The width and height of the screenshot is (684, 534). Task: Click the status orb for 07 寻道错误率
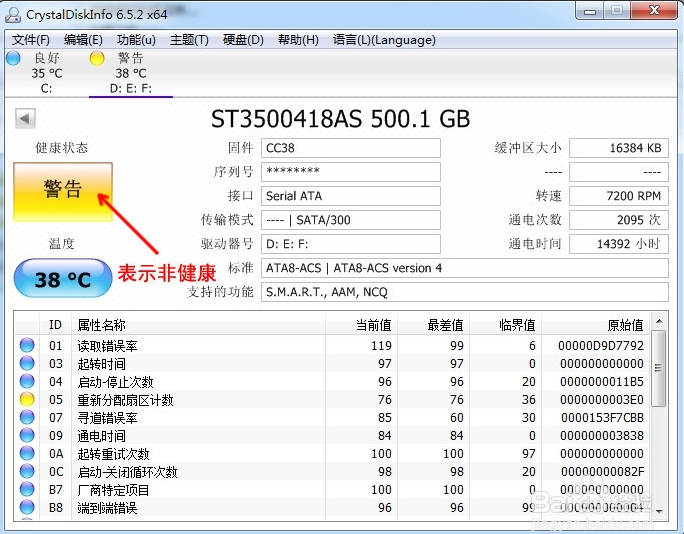coord(27,417)
